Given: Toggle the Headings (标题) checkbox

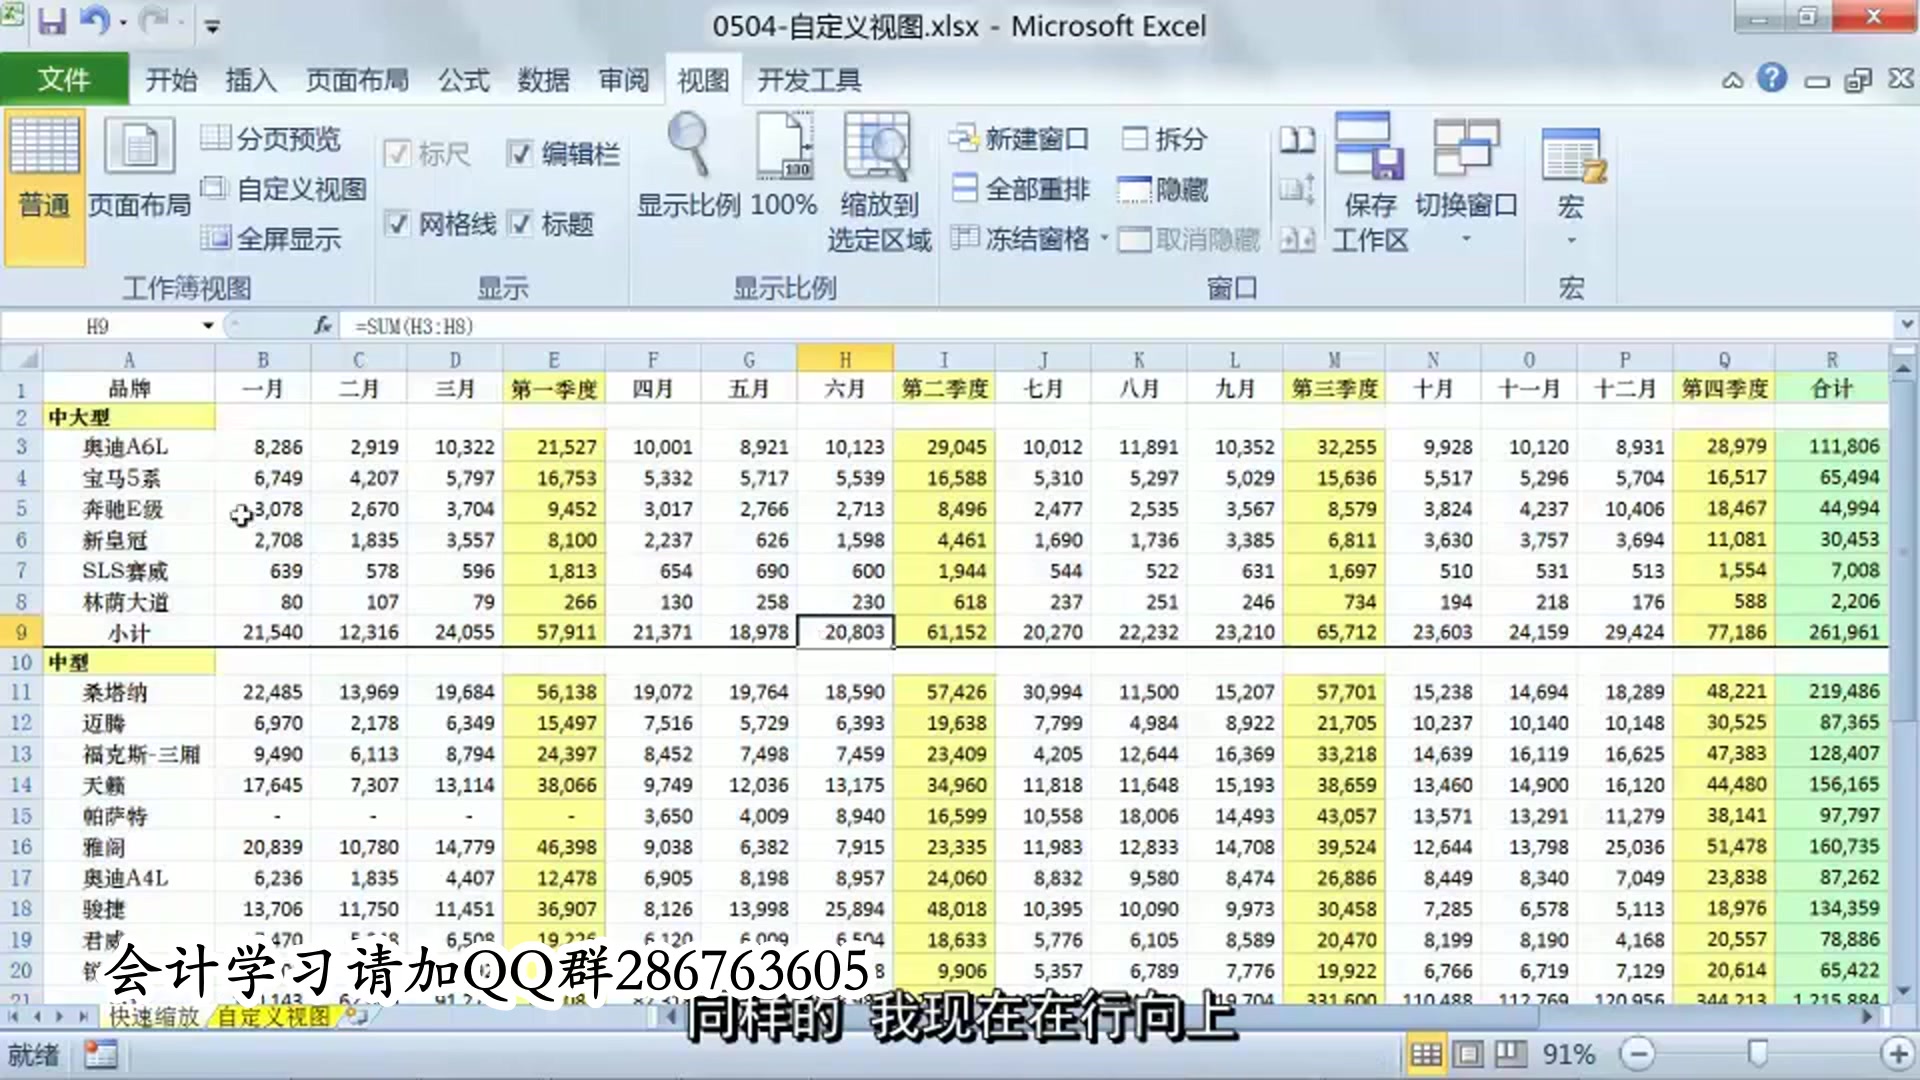Looking at the screenshot, I should coord(520,224).
